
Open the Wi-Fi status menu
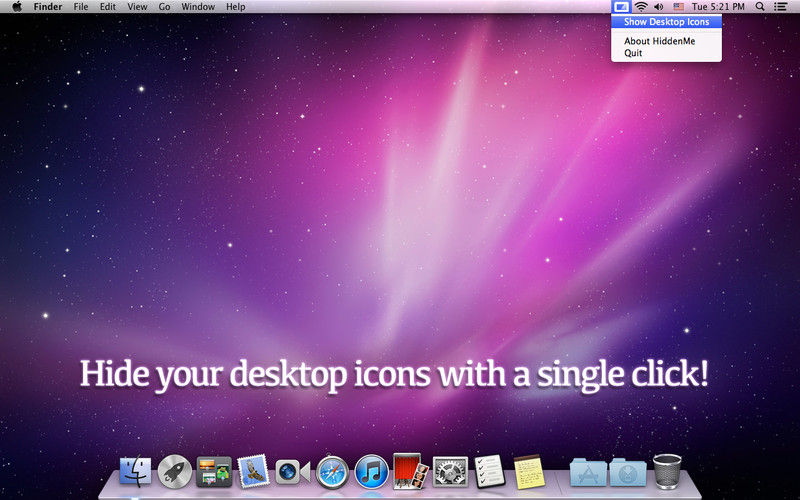(x=641, y=7)
